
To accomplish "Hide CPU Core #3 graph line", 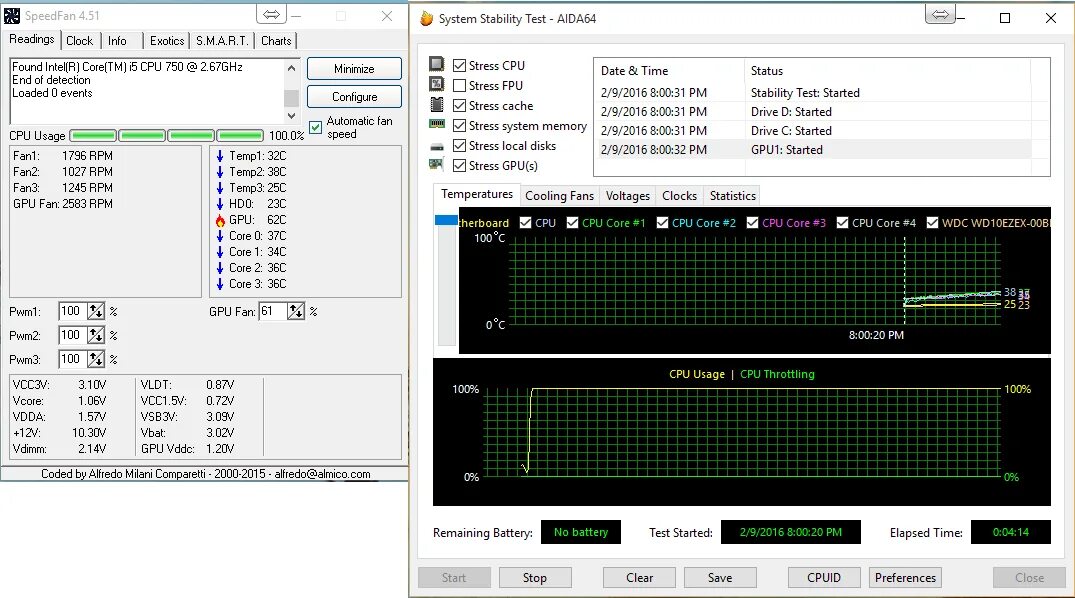I will (x=752, y=223).
